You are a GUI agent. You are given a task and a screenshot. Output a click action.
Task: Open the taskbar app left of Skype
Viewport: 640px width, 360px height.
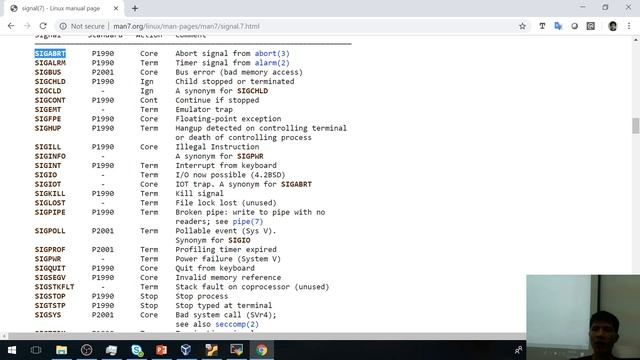point(111,350)
